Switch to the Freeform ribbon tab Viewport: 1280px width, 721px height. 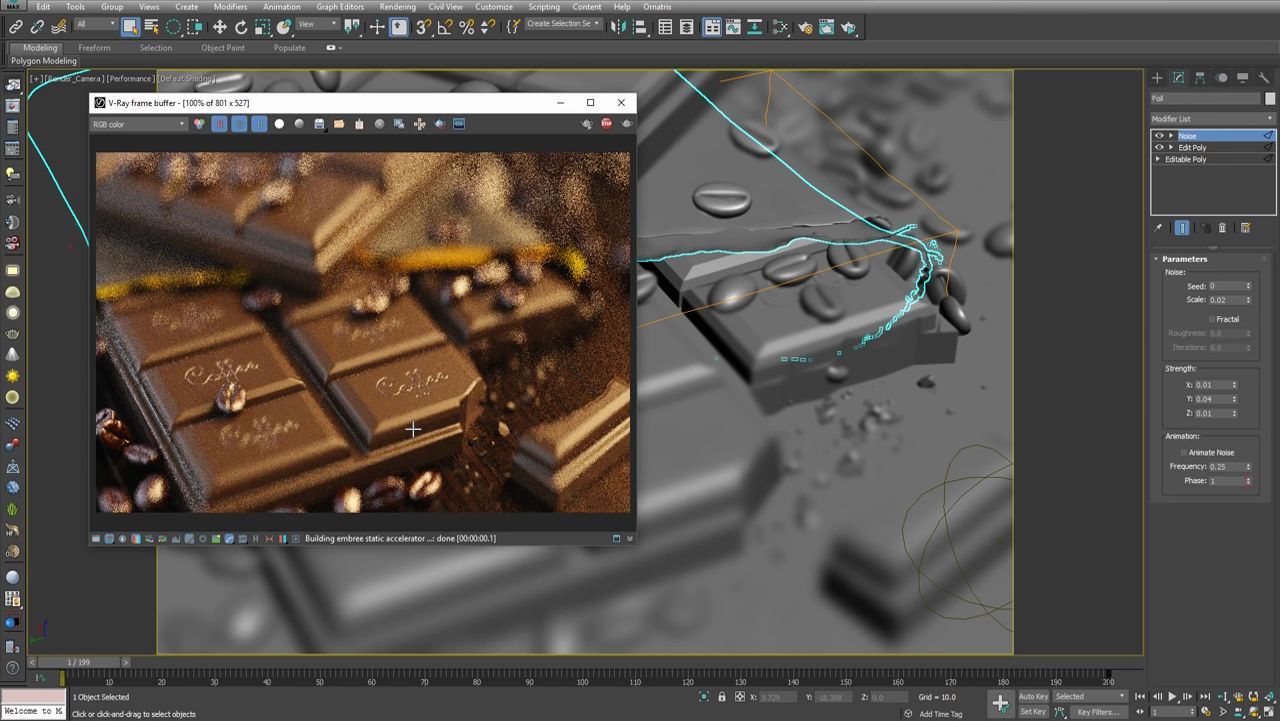tap(95, 47)
